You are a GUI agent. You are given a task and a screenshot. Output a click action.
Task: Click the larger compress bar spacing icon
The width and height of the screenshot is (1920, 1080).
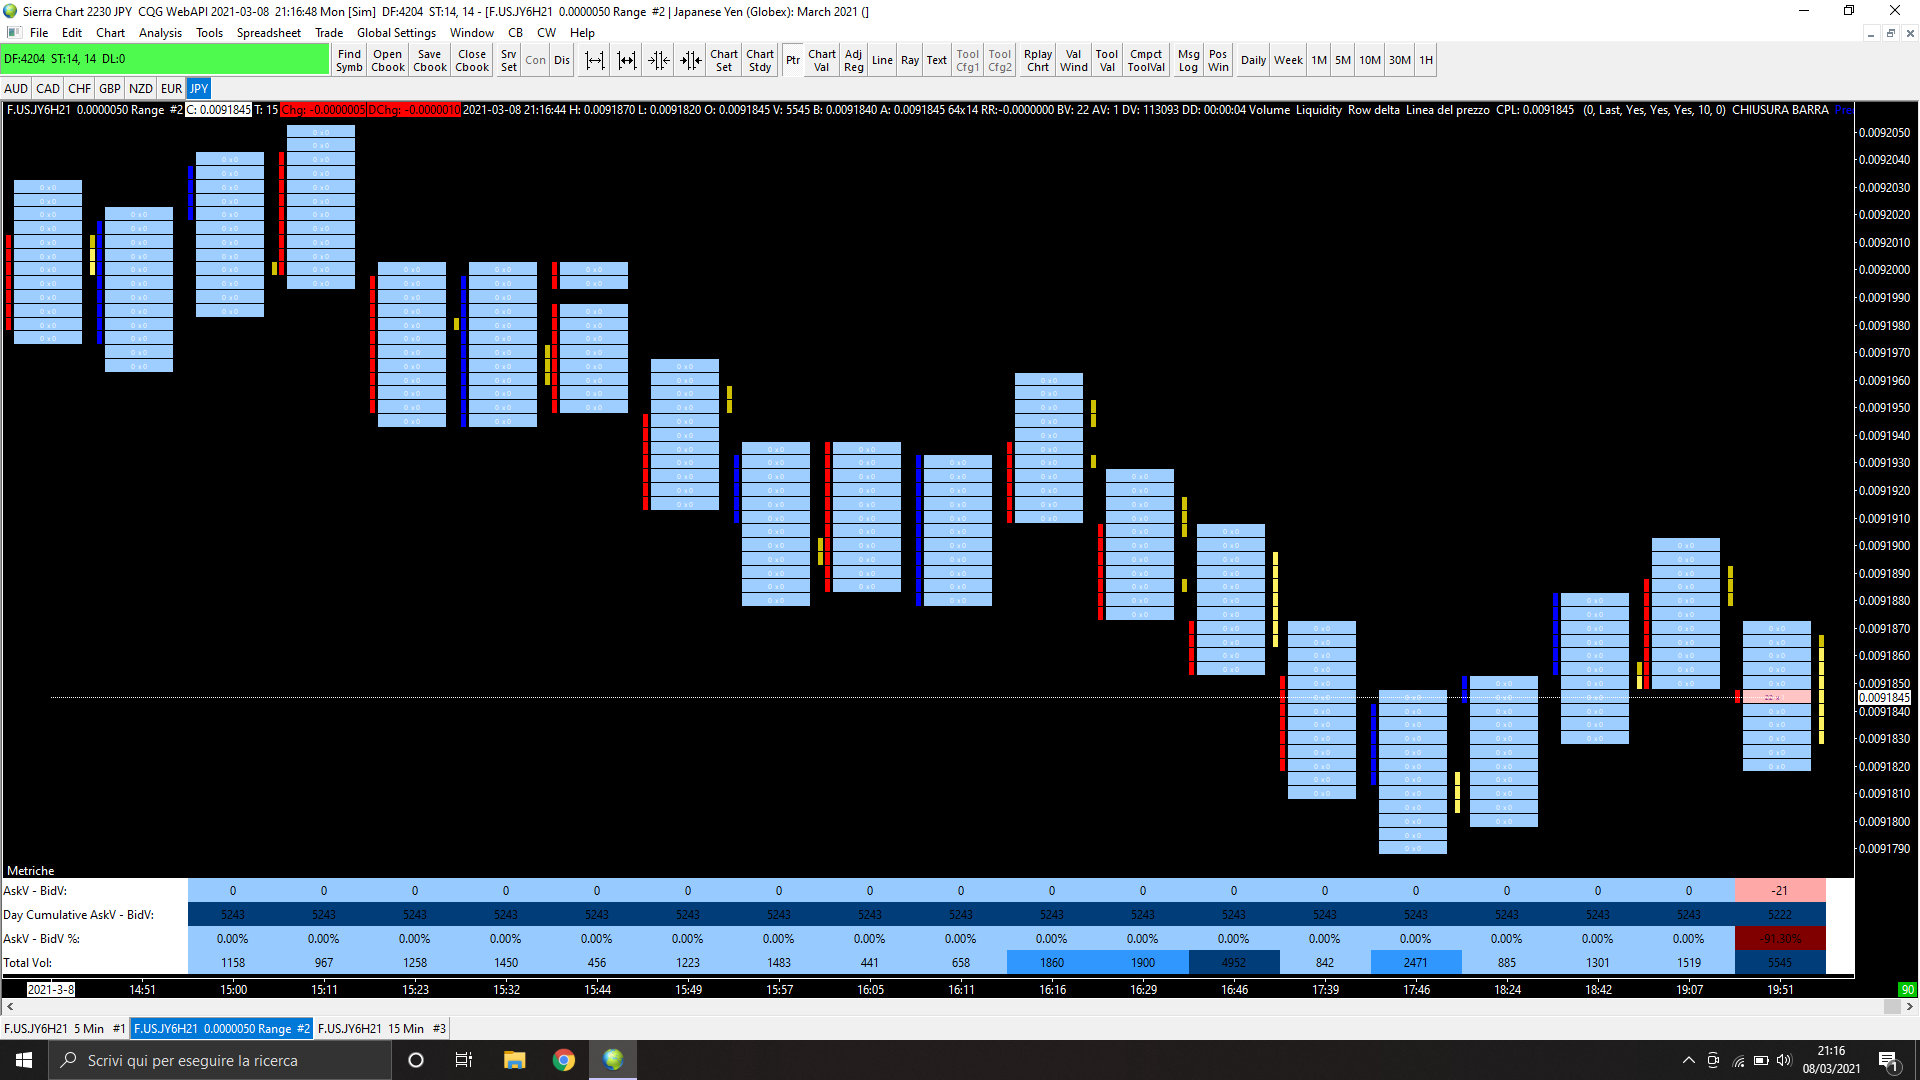pyautogui.click(x=690, y=60)
